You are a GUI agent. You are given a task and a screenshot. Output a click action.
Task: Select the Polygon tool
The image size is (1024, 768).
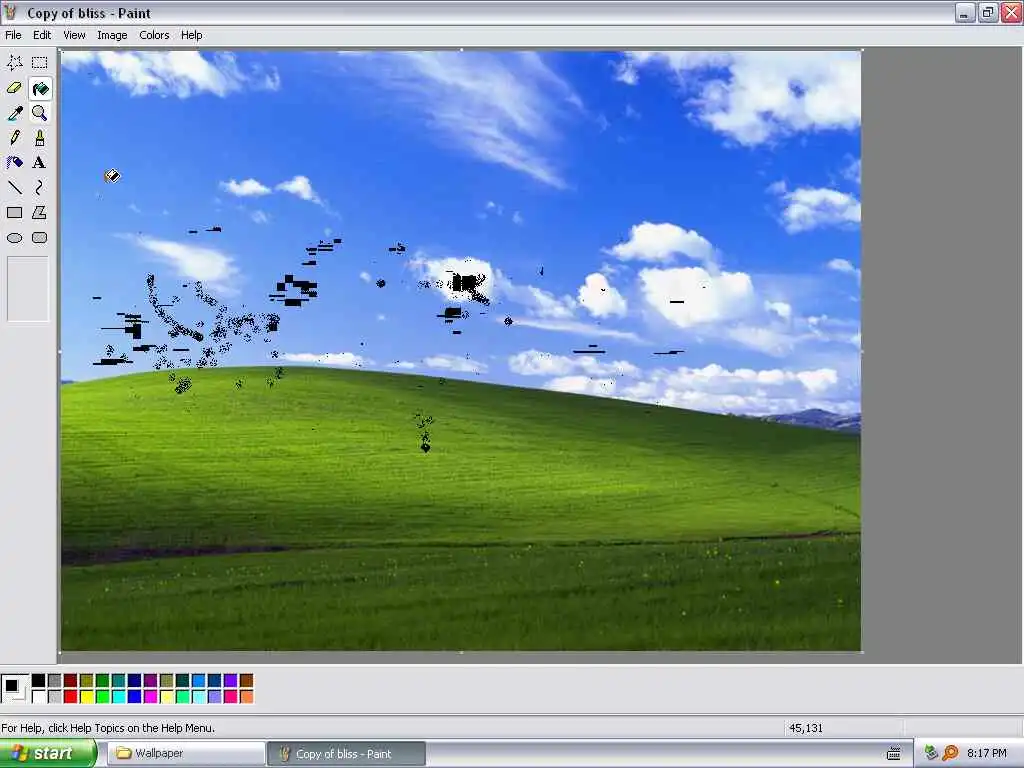(x=40, y=213)
